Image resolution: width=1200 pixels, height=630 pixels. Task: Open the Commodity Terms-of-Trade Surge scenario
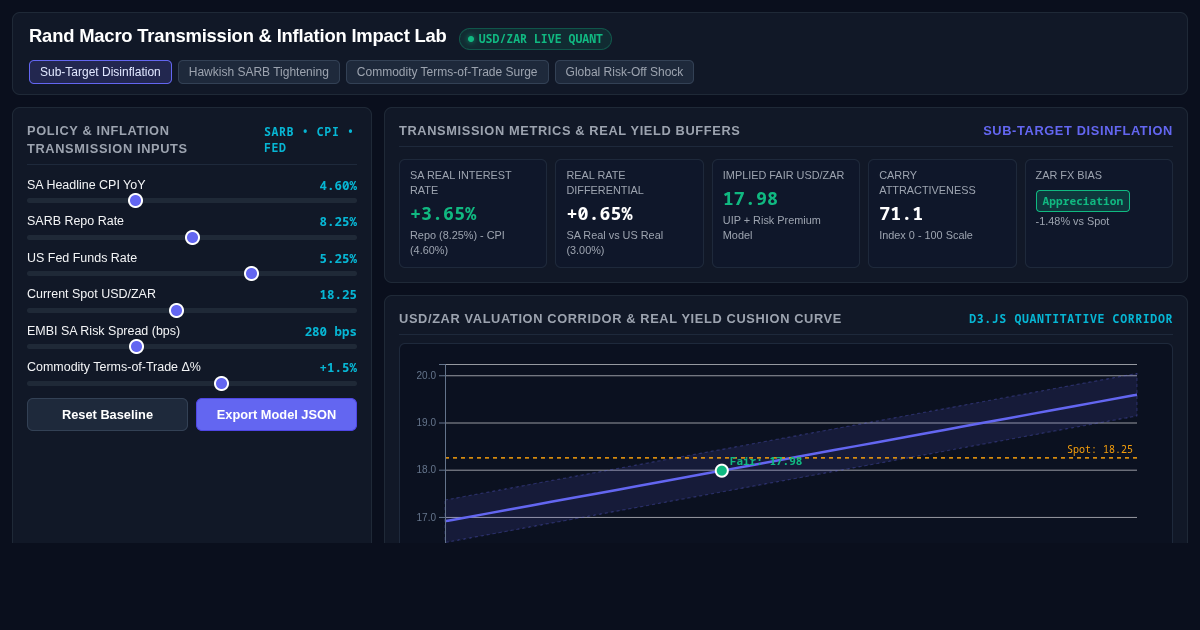[x=447, y=72]
